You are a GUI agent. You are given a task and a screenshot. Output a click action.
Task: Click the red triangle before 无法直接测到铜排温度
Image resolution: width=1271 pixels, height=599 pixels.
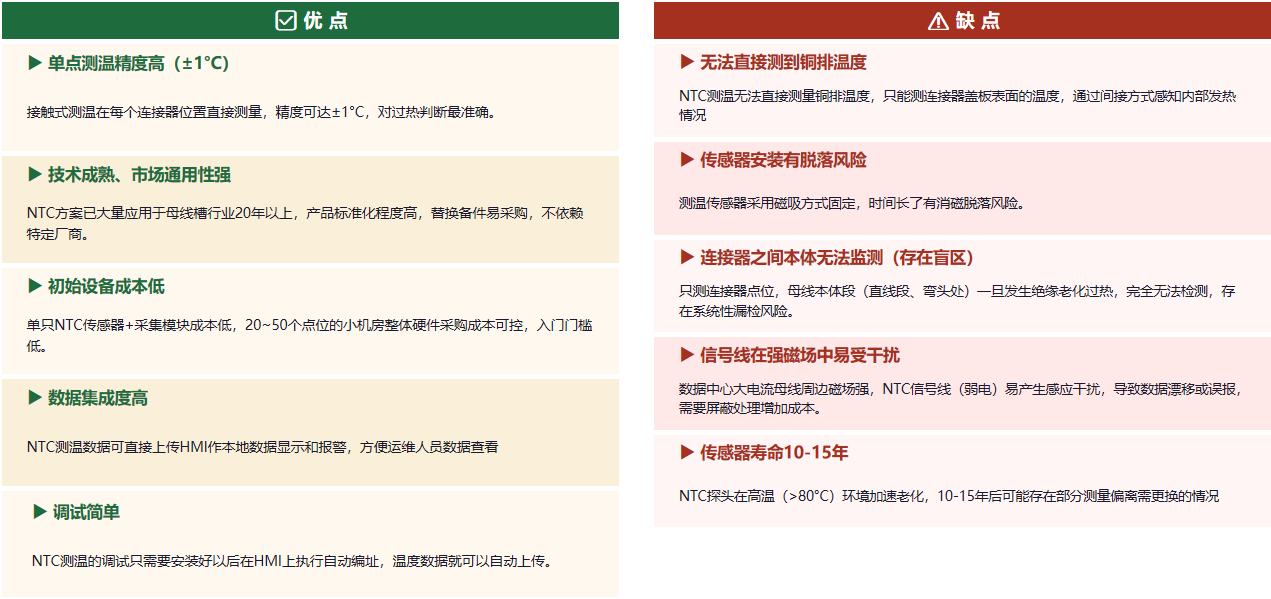(687, 62)
